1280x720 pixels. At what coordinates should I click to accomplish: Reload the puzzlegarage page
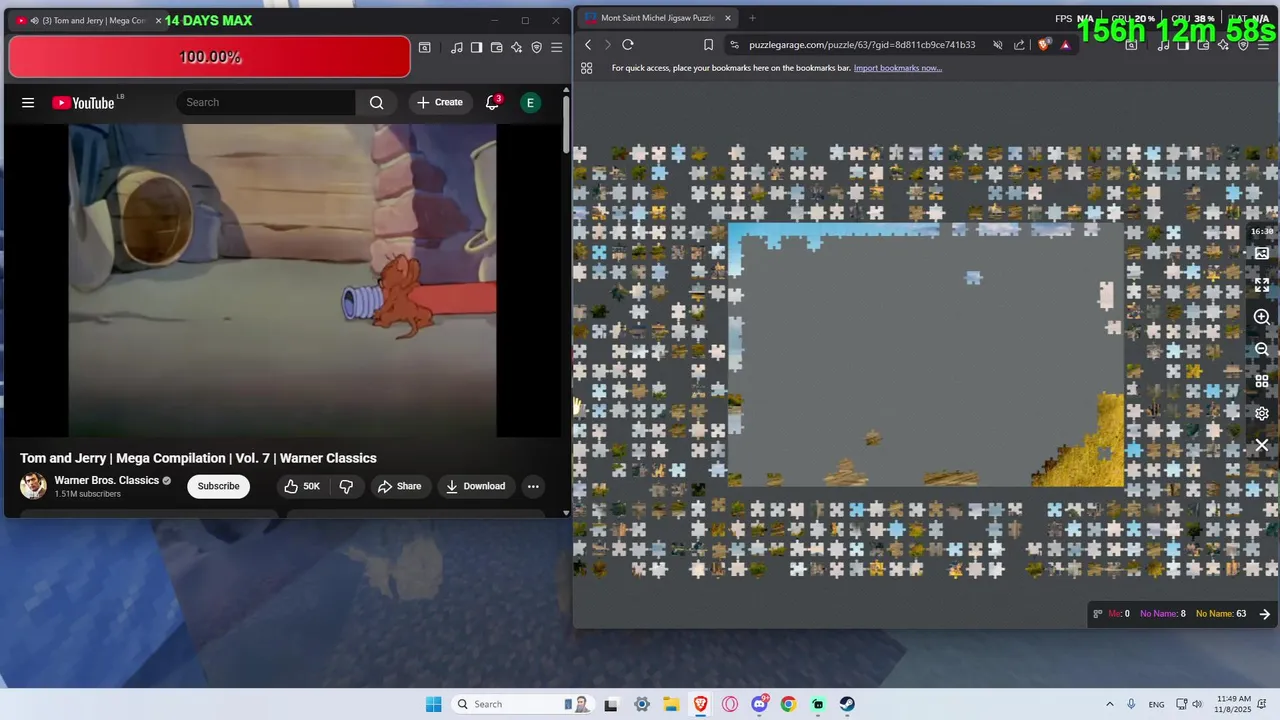tap(628, 45)
